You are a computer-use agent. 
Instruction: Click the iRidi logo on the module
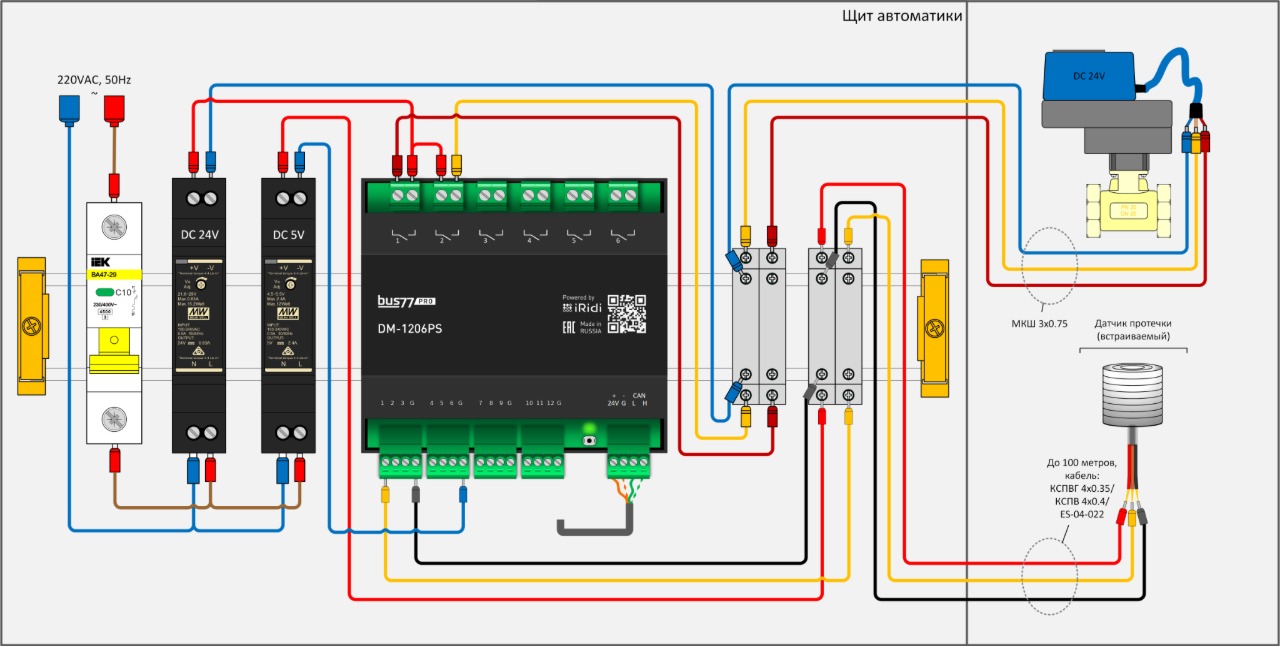580,307
